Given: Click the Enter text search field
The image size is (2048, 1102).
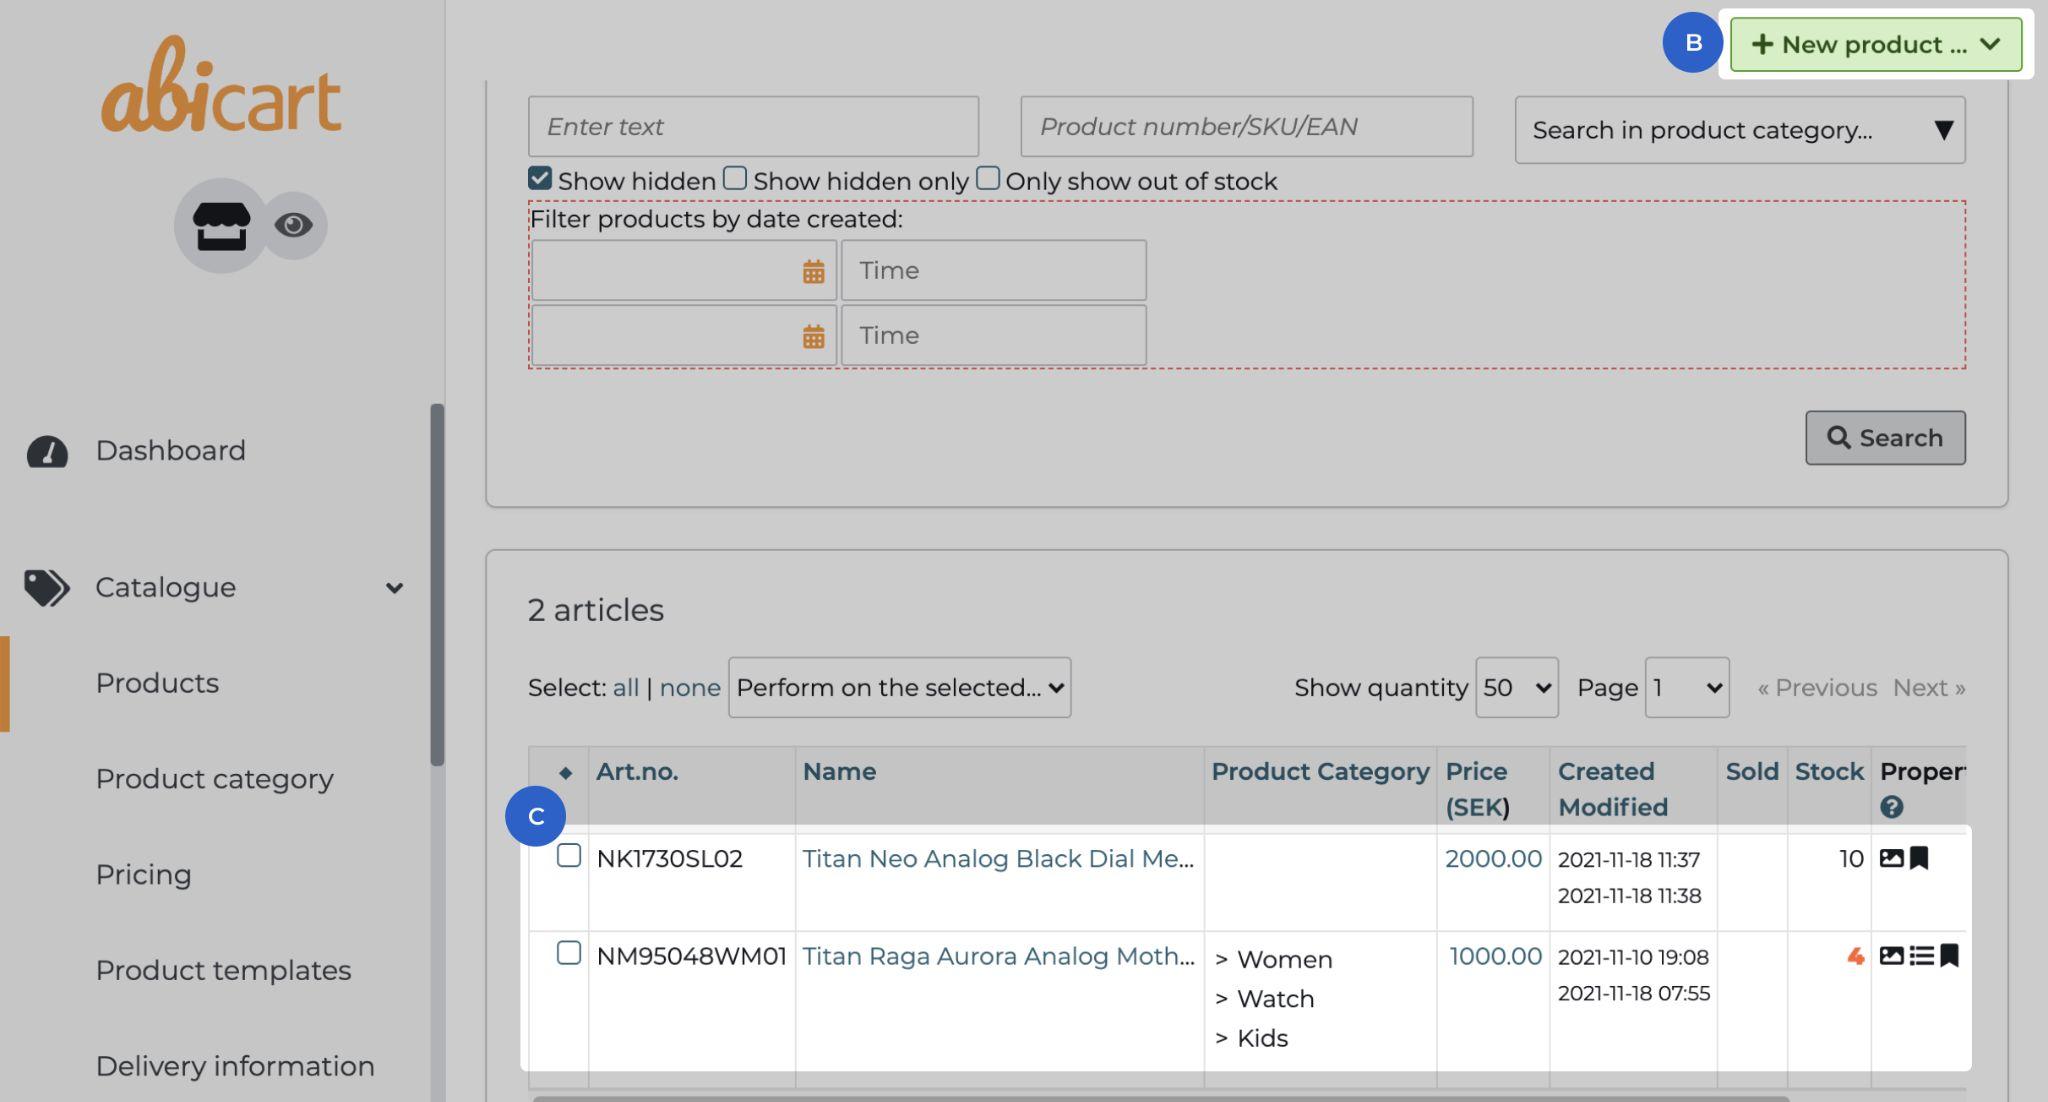Looking at the screenshot, I should pos(753,127).
